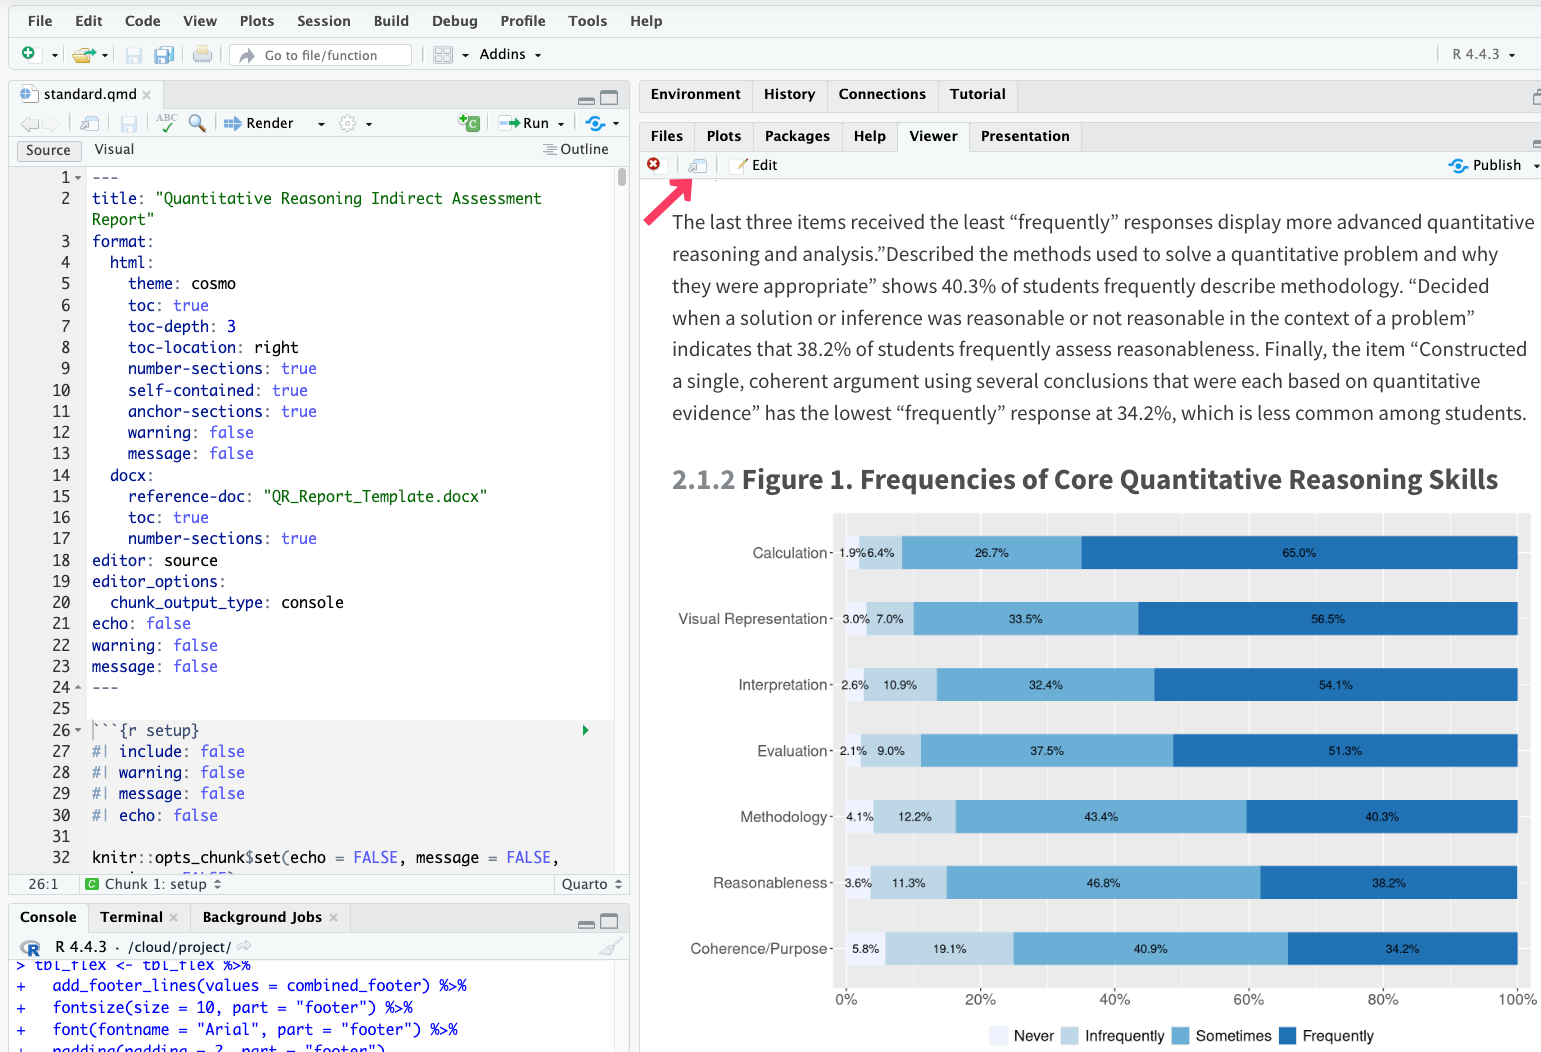This screenshot has height=1052, width=1541.
Task: Switch editor to Visual mode
Action: coord(114,149)
